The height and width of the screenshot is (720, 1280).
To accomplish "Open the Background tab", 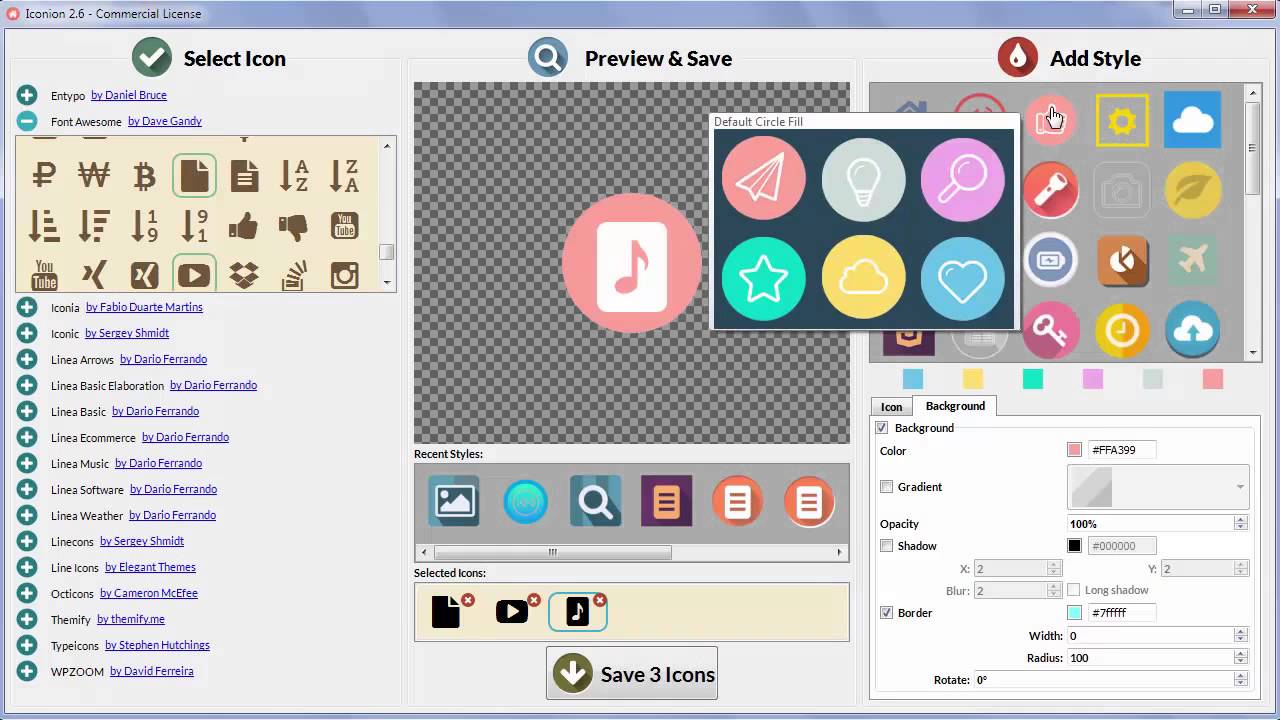I will [x=955, y=406].
